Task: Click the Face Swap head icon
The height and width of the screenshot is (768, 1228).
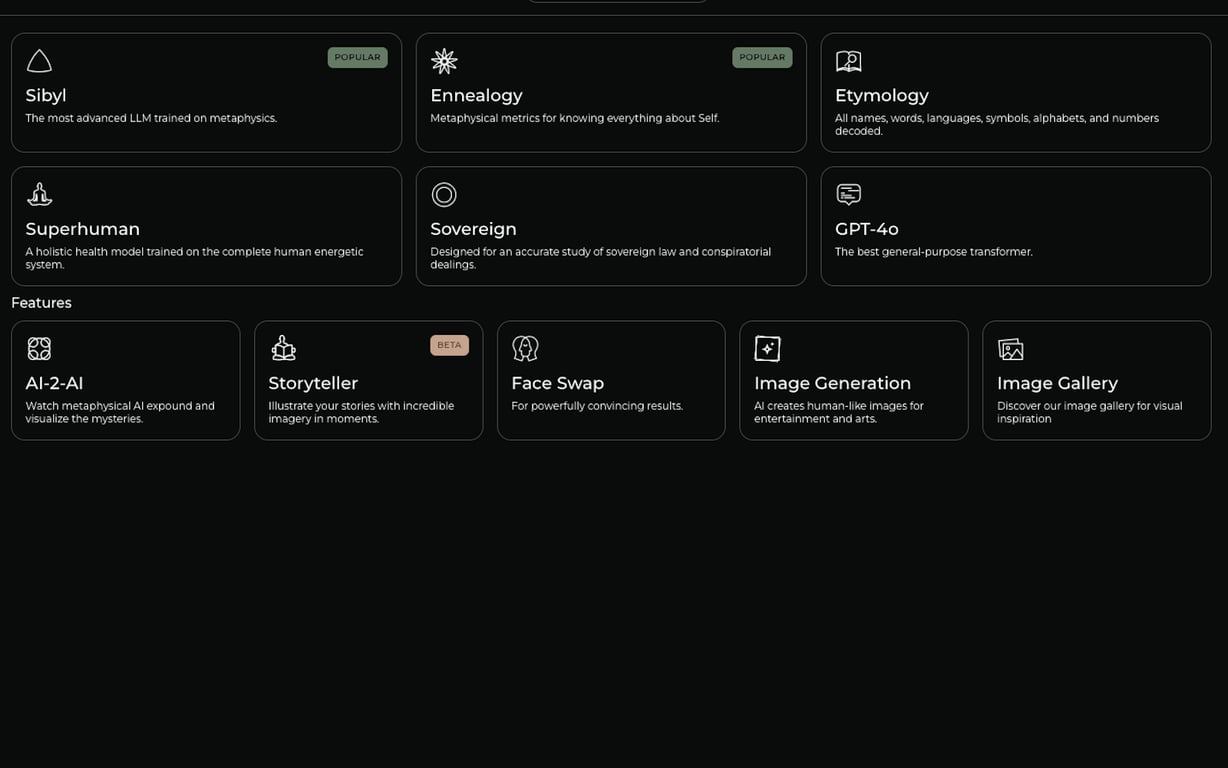Action: pyautogui.click(x=525, y=348)
